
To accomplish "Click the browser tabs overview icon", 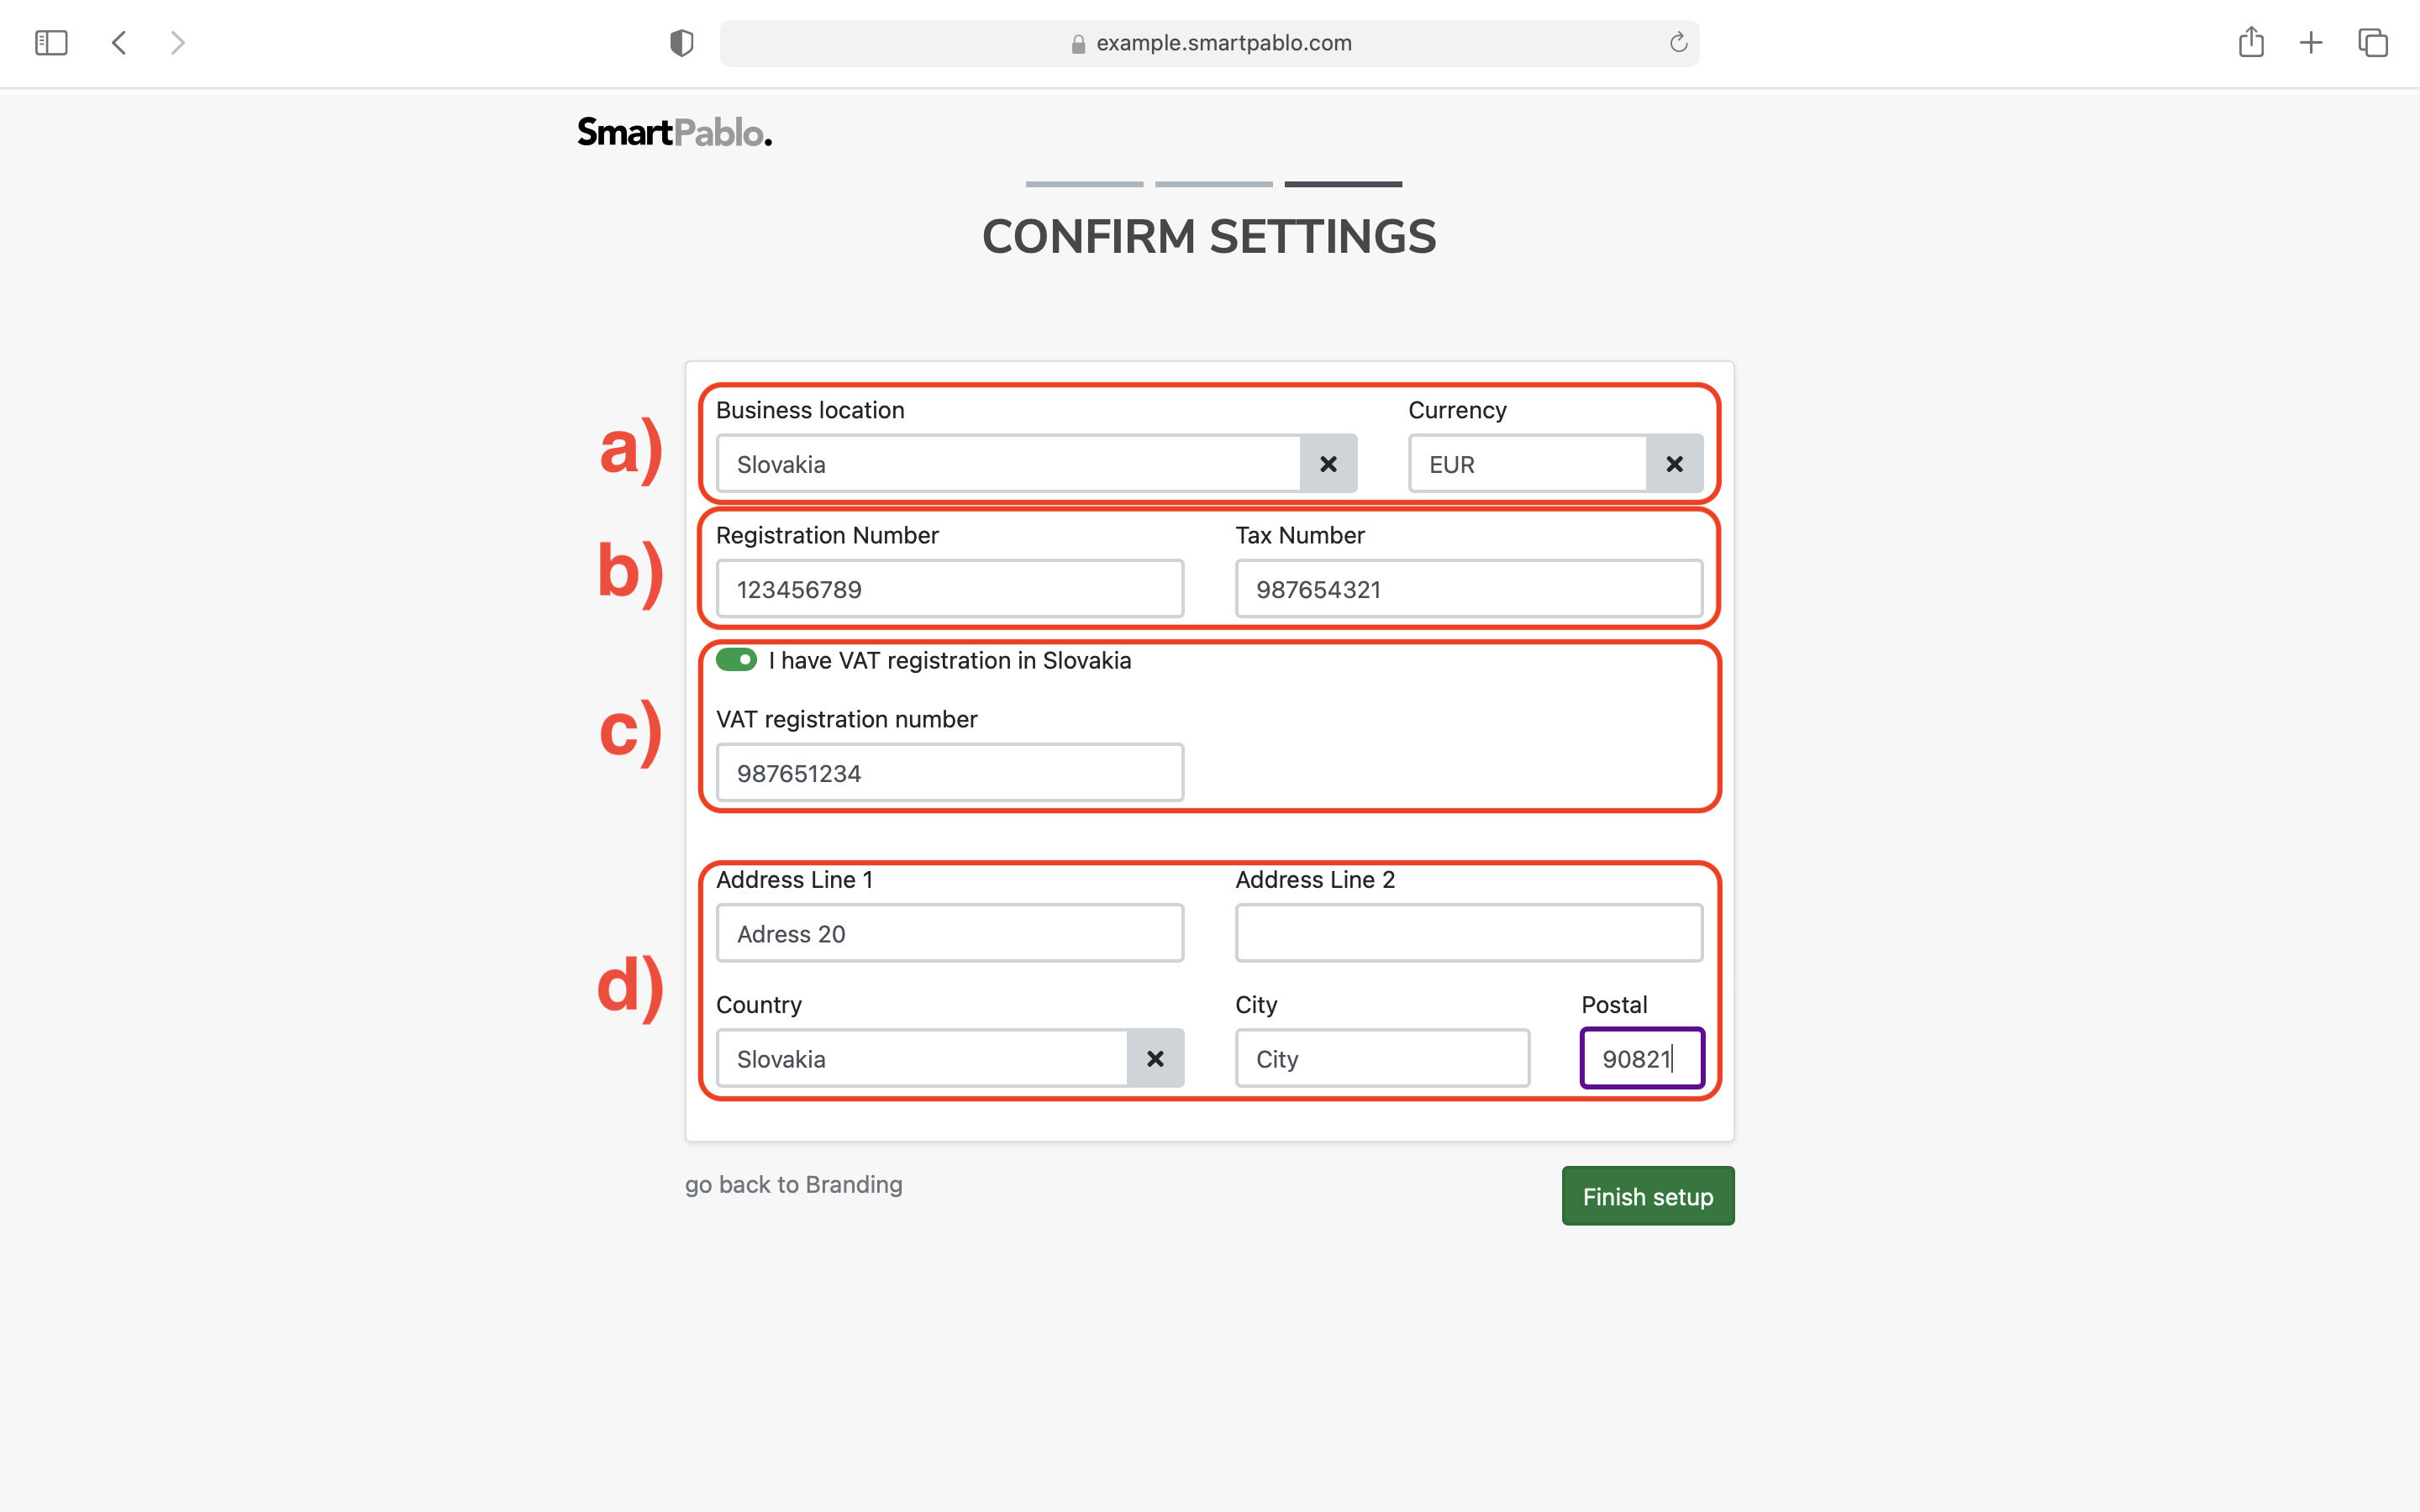I will click(x=2373, y=44).
